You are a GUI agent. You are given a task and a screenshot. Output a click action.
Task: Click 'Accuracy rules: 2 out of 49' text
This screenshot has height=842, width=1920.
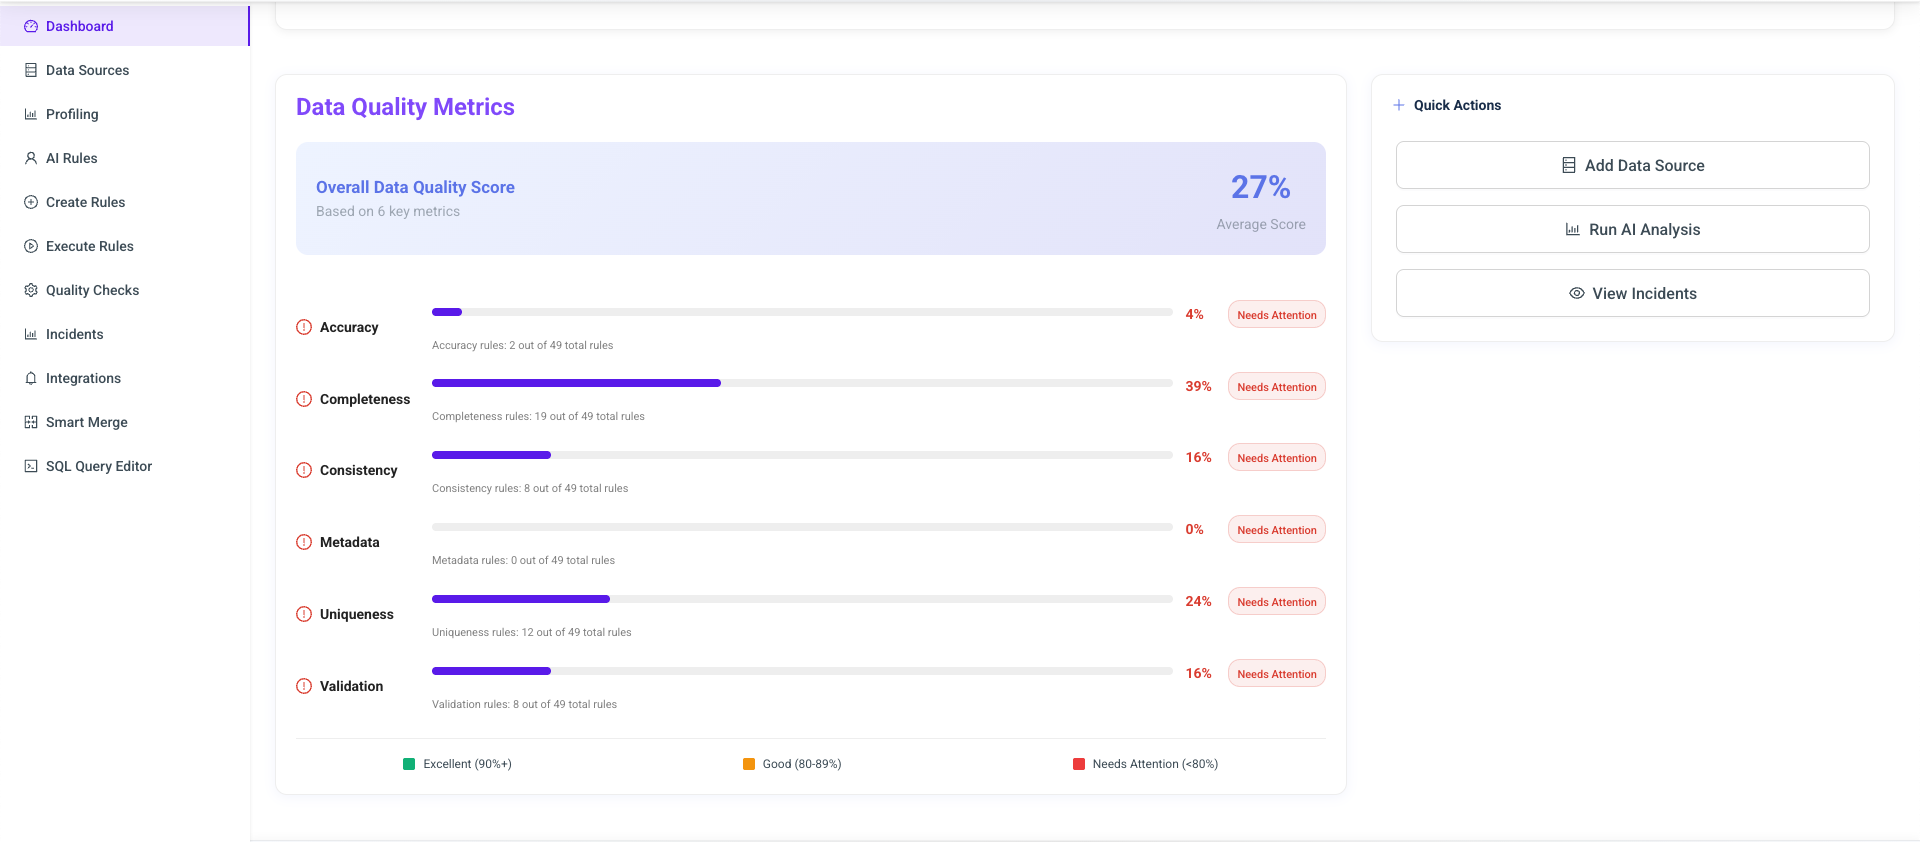click(522, 345)
